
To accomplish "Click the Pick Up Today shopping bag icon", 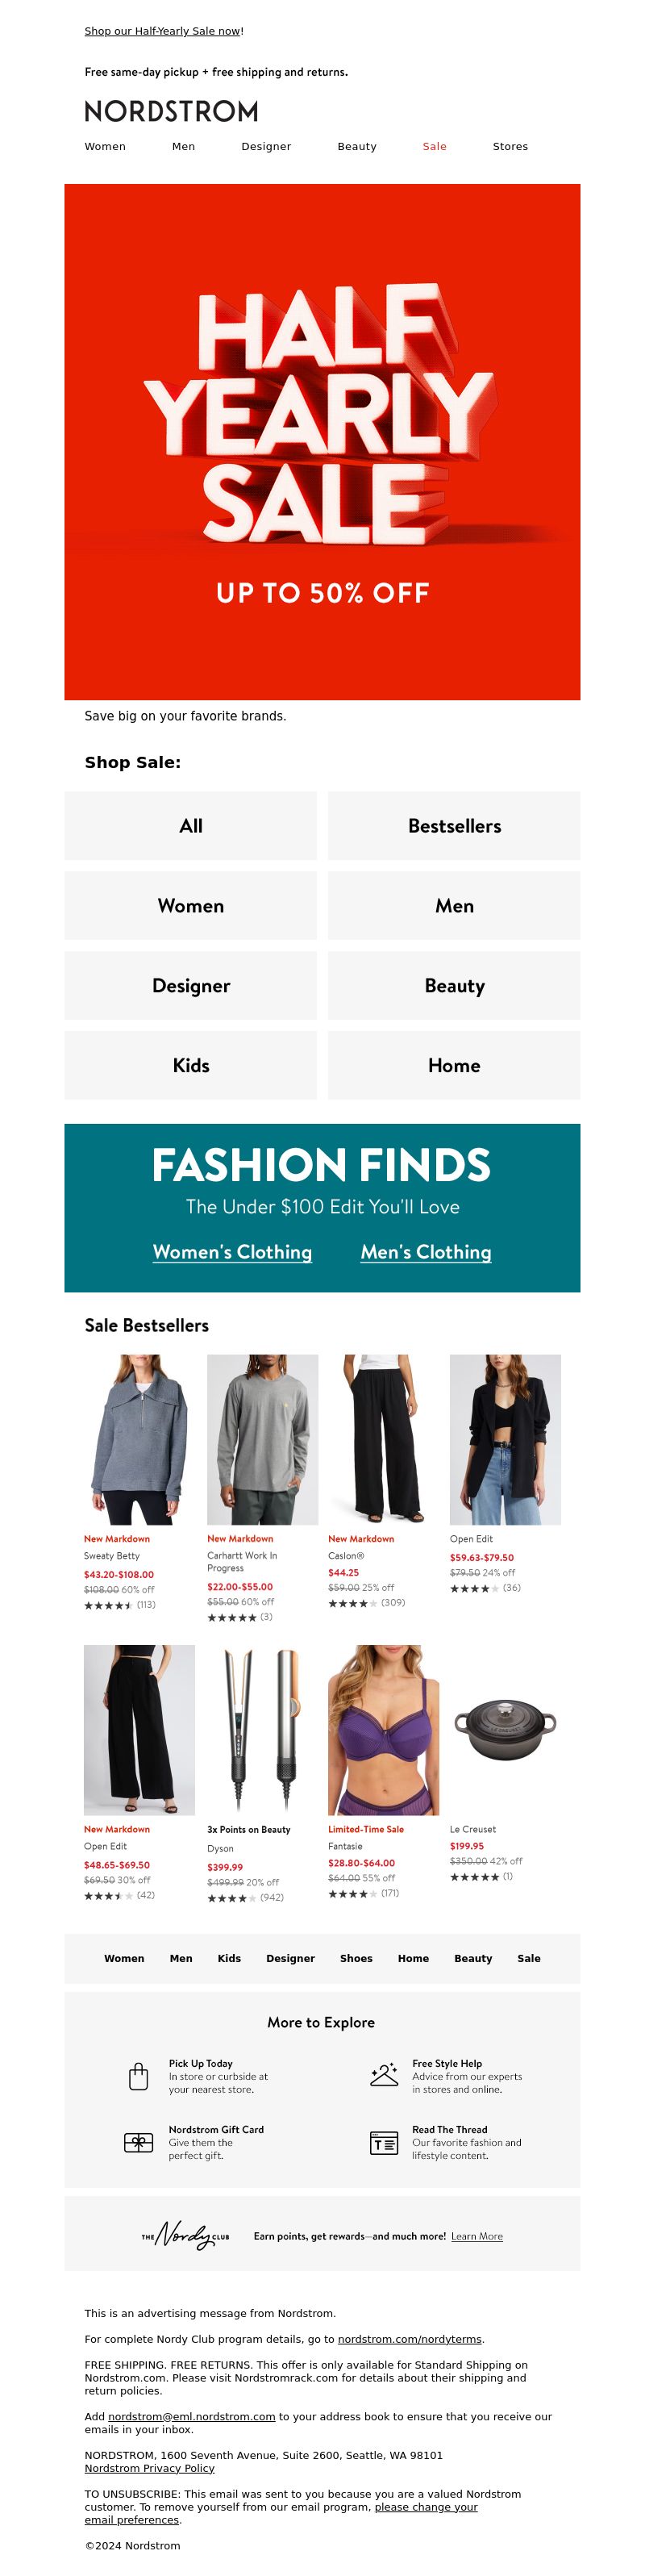I will [x=139, y=2076].
